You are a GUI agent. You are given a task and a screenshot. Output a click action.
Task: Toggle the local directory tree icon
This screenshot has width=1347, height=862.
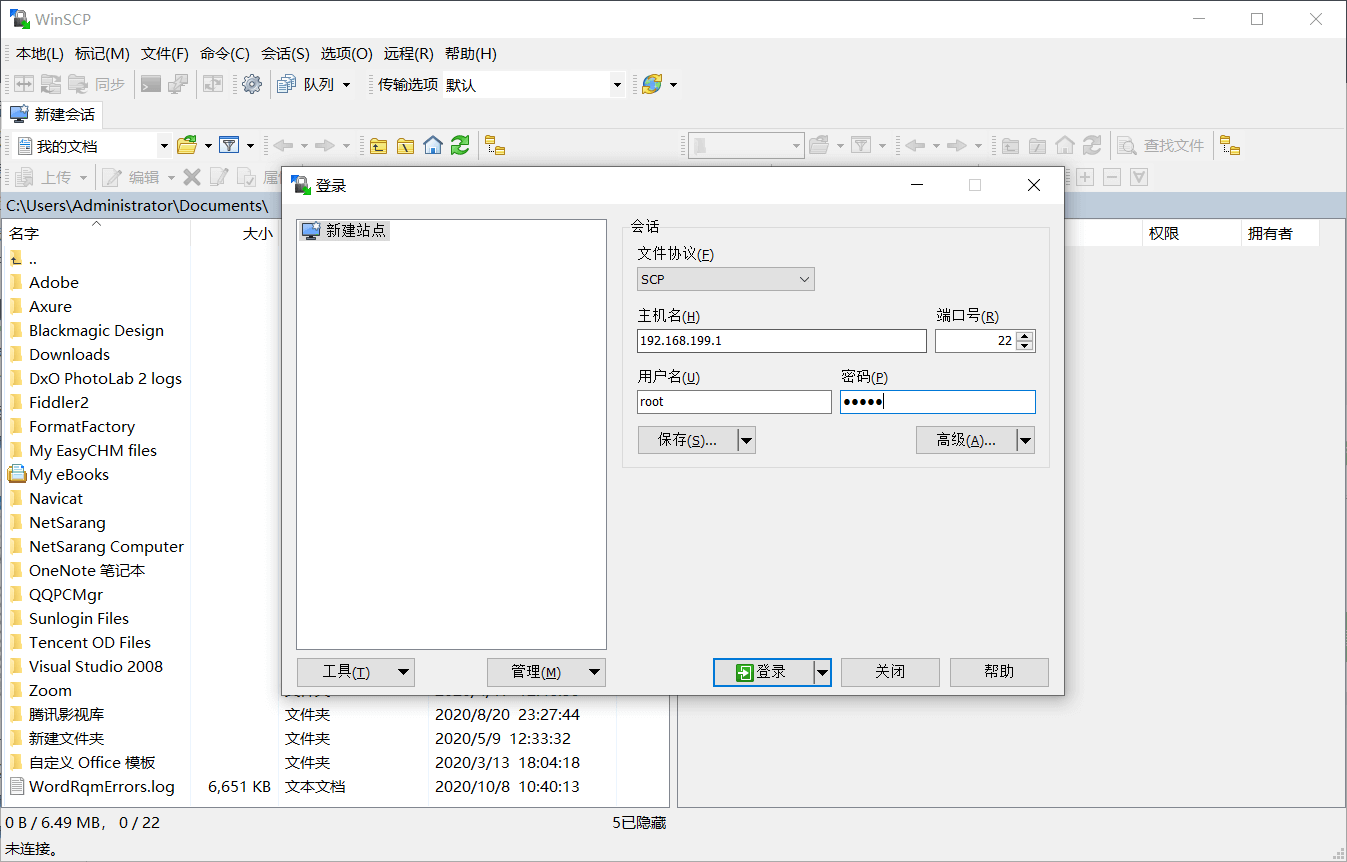click(x=495, y=146)
